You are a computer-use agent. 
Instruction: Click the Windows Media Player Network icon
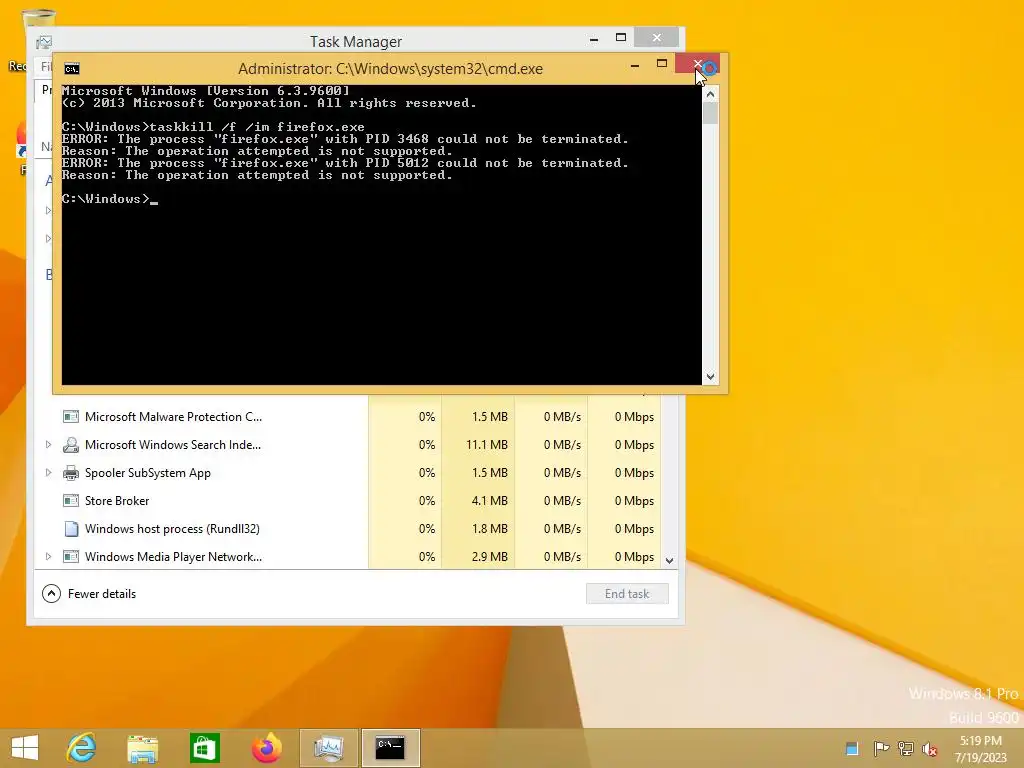coord(71,557)
